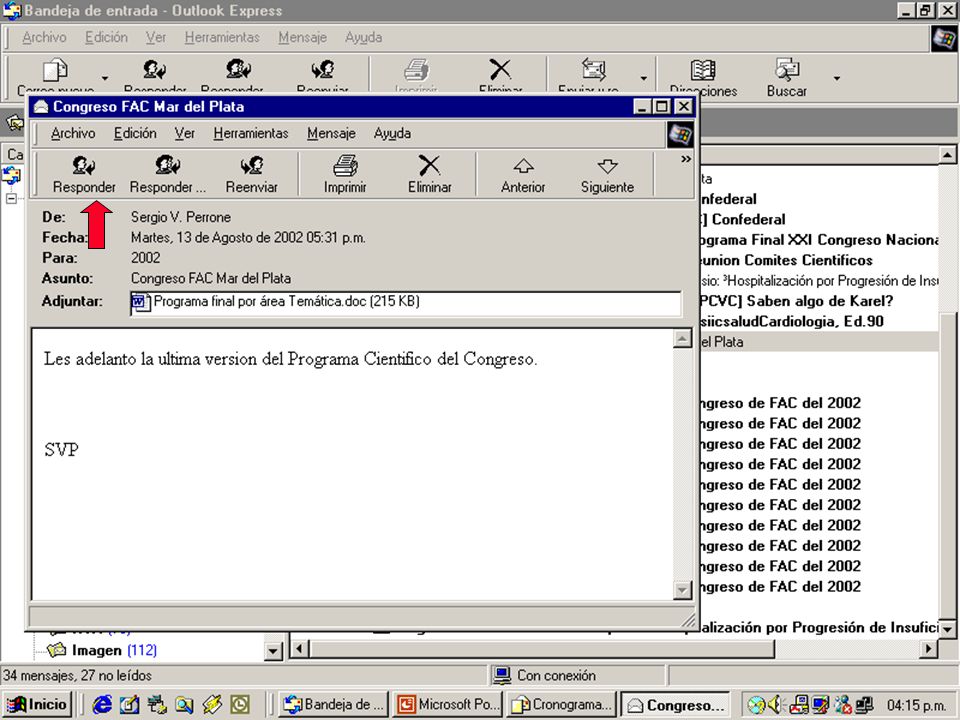Click right arrow of message list horizontal scrollbar
This screenshot has height=720, width=960.
click(x=929, y=648)
